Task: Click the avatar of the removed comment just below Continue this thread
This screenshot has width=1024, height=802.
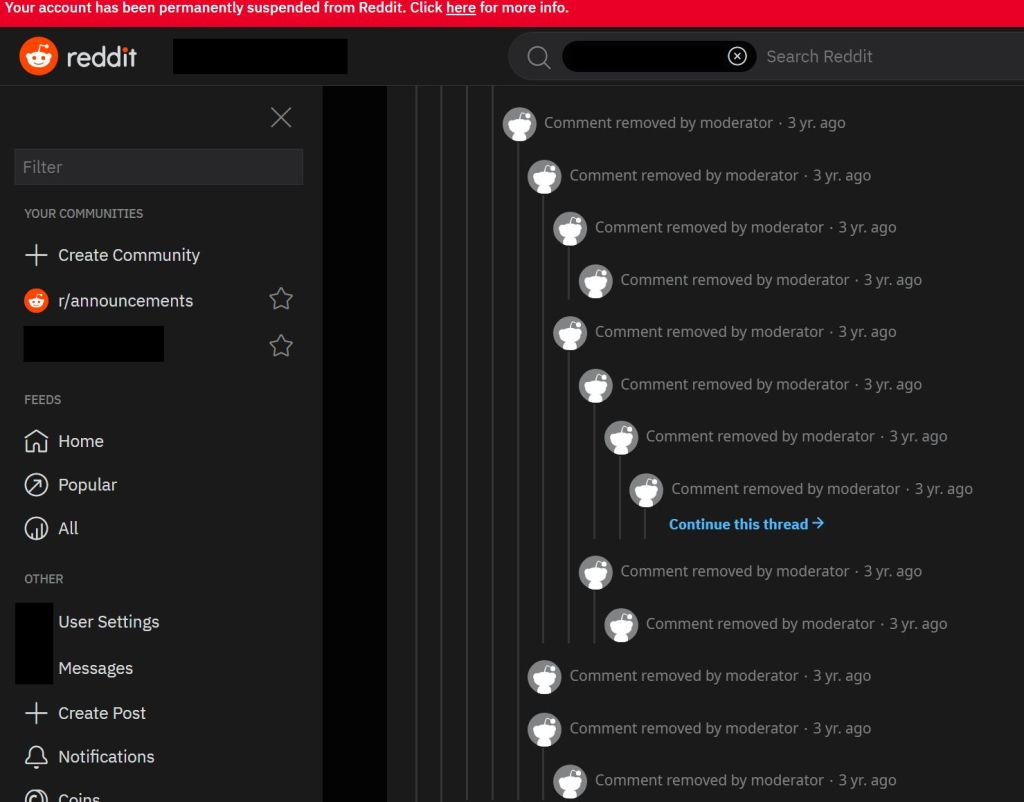Action: click(x=595, y=572)
